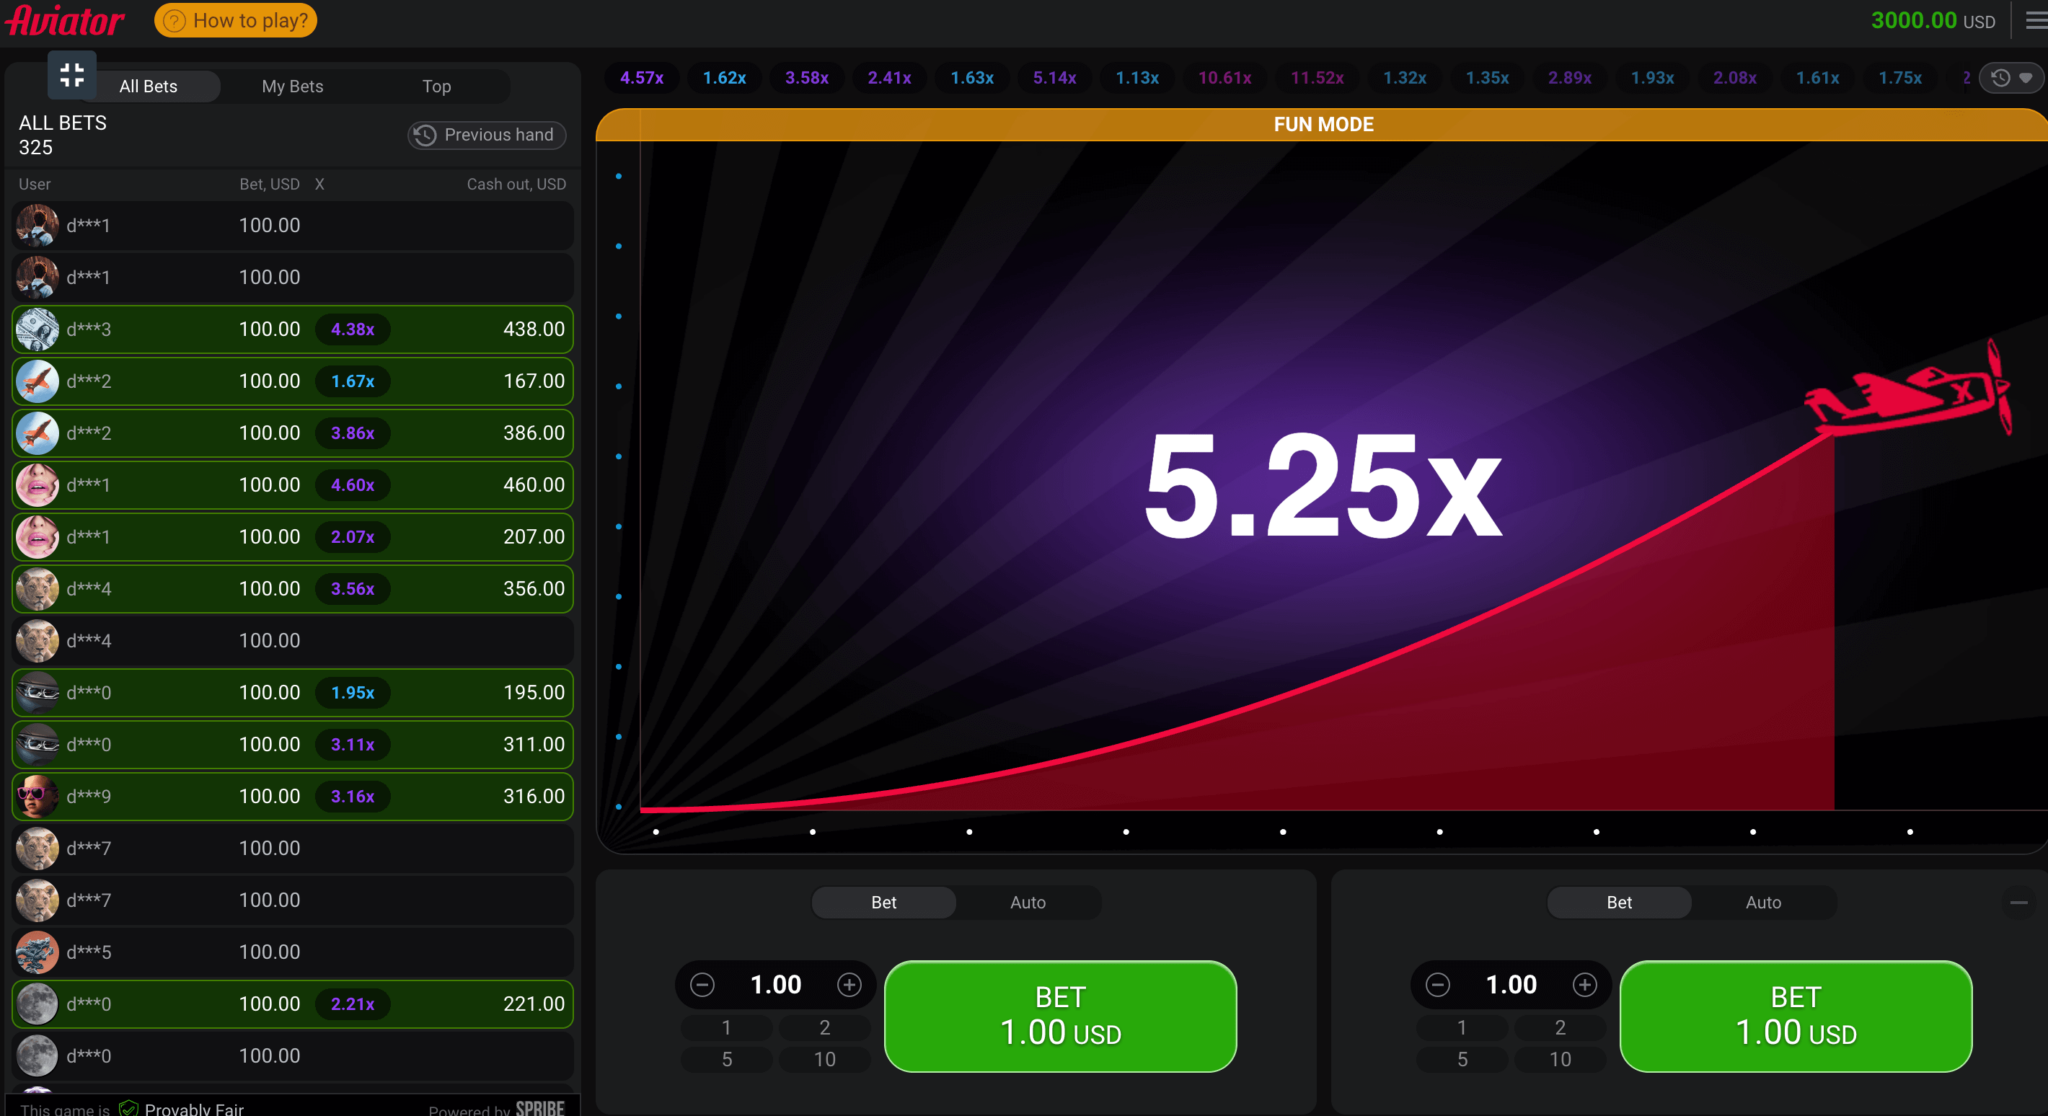2048x1116 pixels.
Task: Switch right panel to Auto mode
Action: coord(1763,902)
